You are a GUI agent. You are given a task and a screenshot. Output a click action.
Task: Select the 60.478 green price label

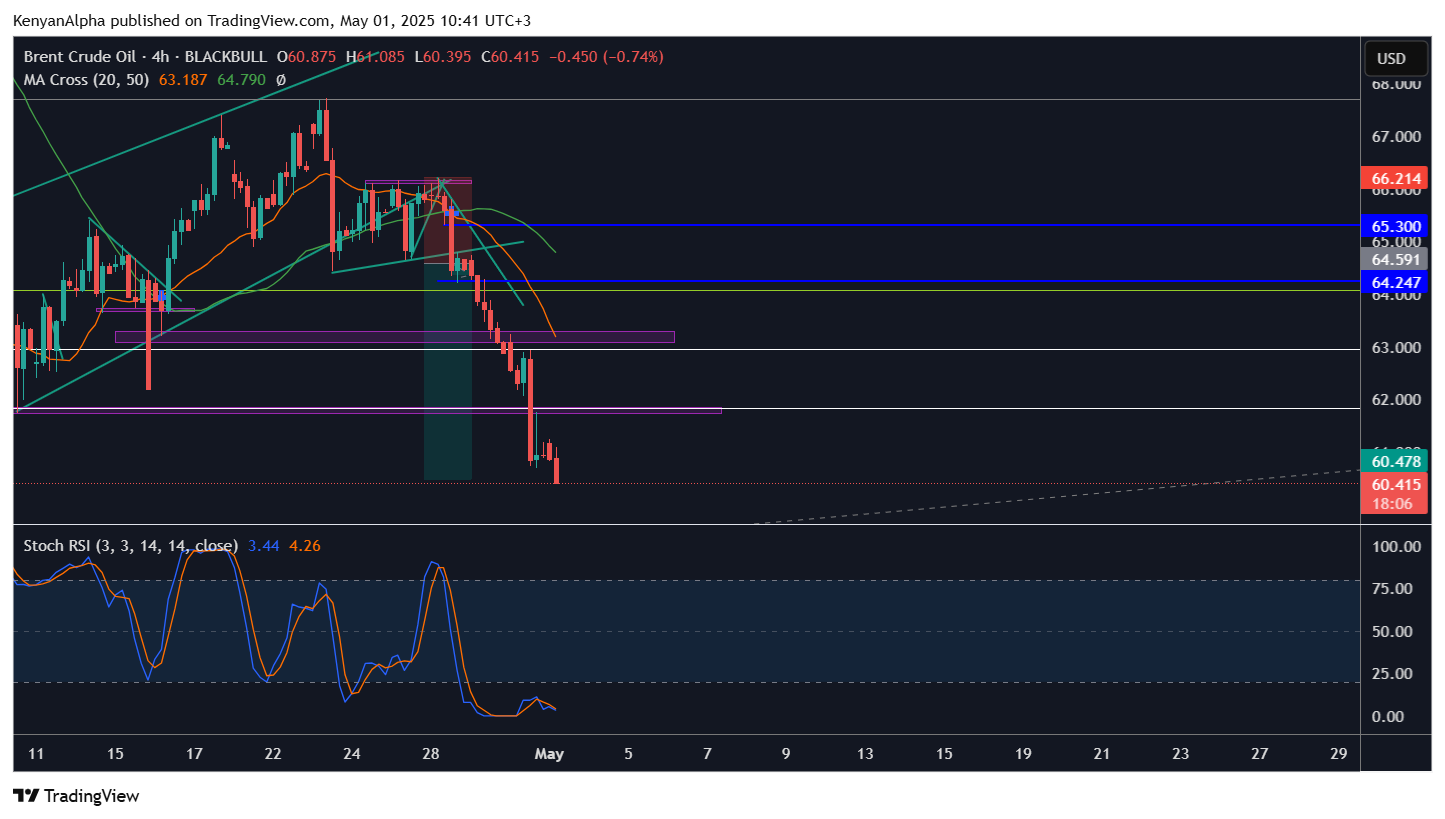click(1396, 461)
